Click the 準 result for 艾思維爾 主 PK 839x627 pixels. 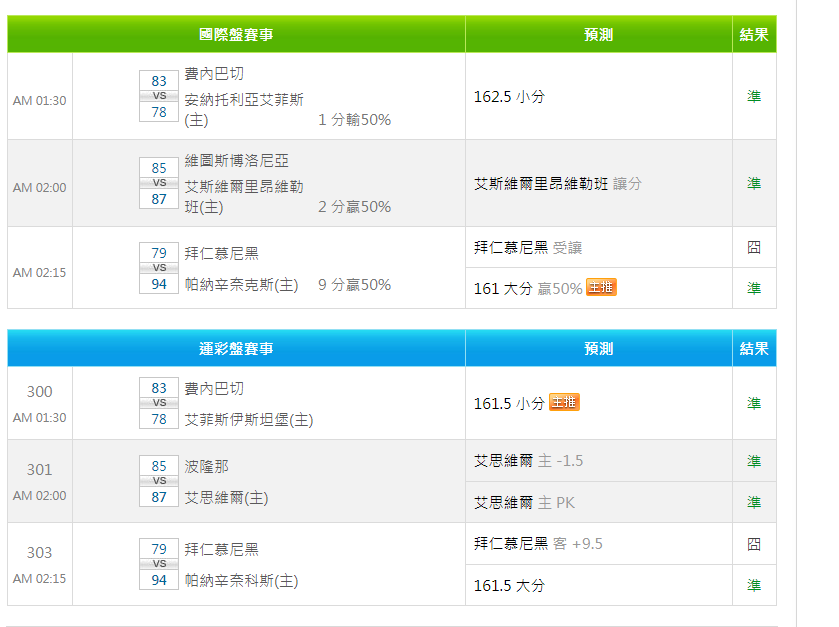click(754, 502)
